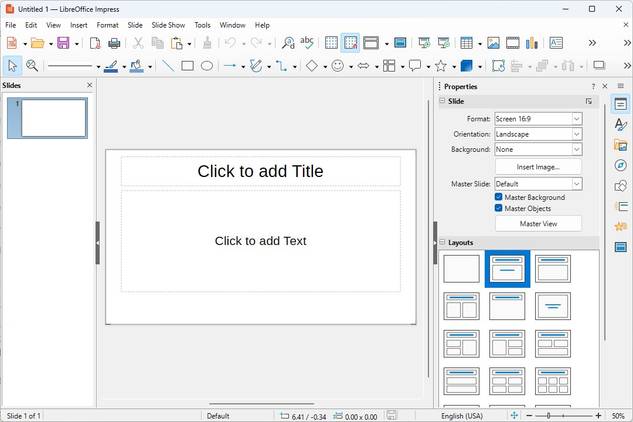Click the zoom out minus button

point(529,416)
